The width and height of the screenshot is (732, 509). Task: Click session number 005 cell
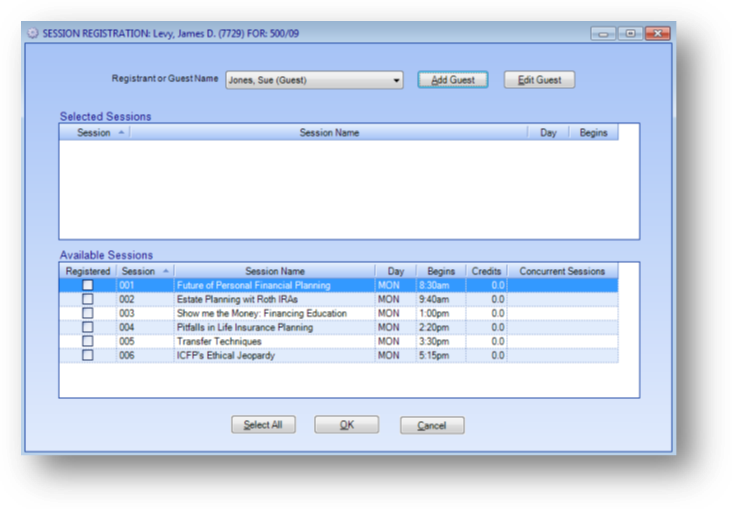point(145,341)
